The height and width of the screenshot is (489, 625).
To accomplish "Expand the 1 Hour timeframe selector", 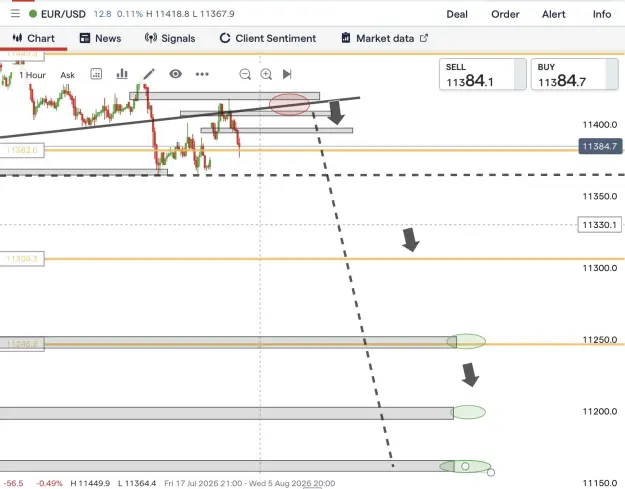I will coord(33,75).
